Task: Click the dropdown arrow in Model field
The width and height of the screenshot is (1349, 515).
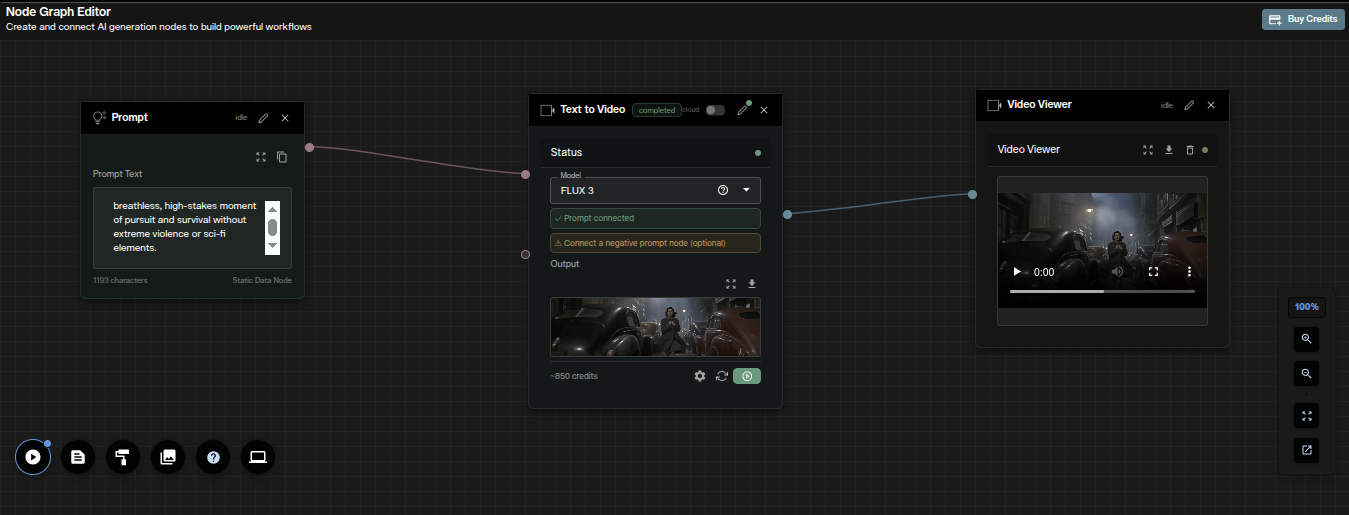Action: [746, 190]
